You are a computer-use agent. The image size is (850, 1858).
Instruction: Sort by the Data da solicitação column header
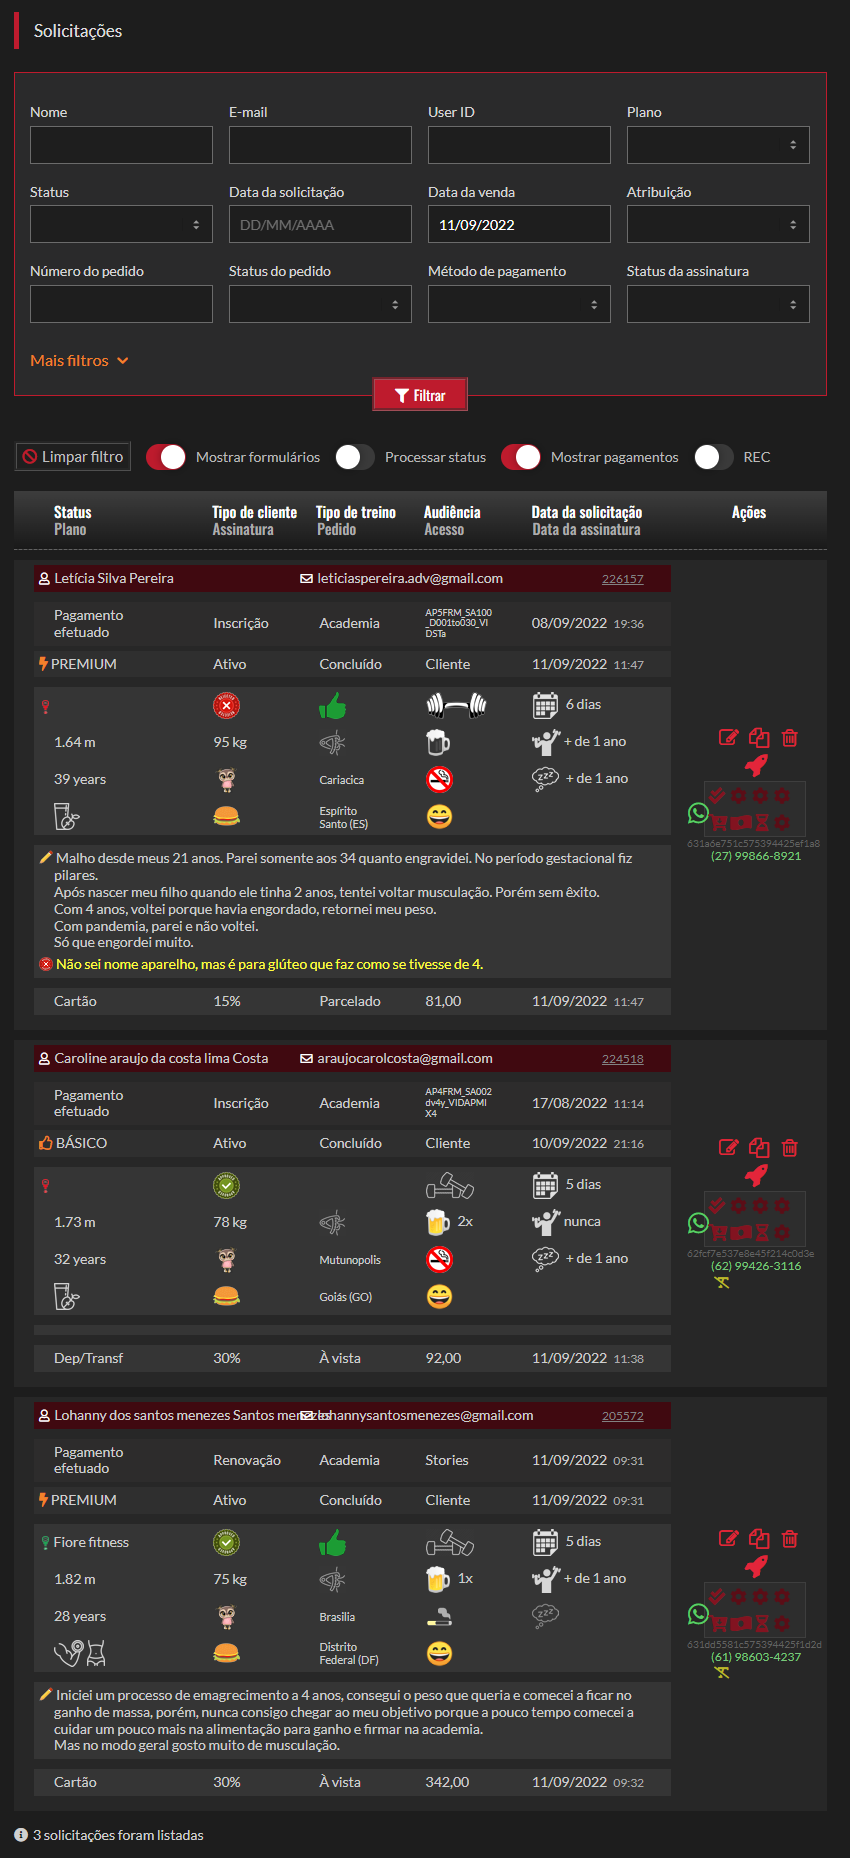[587, 512]
